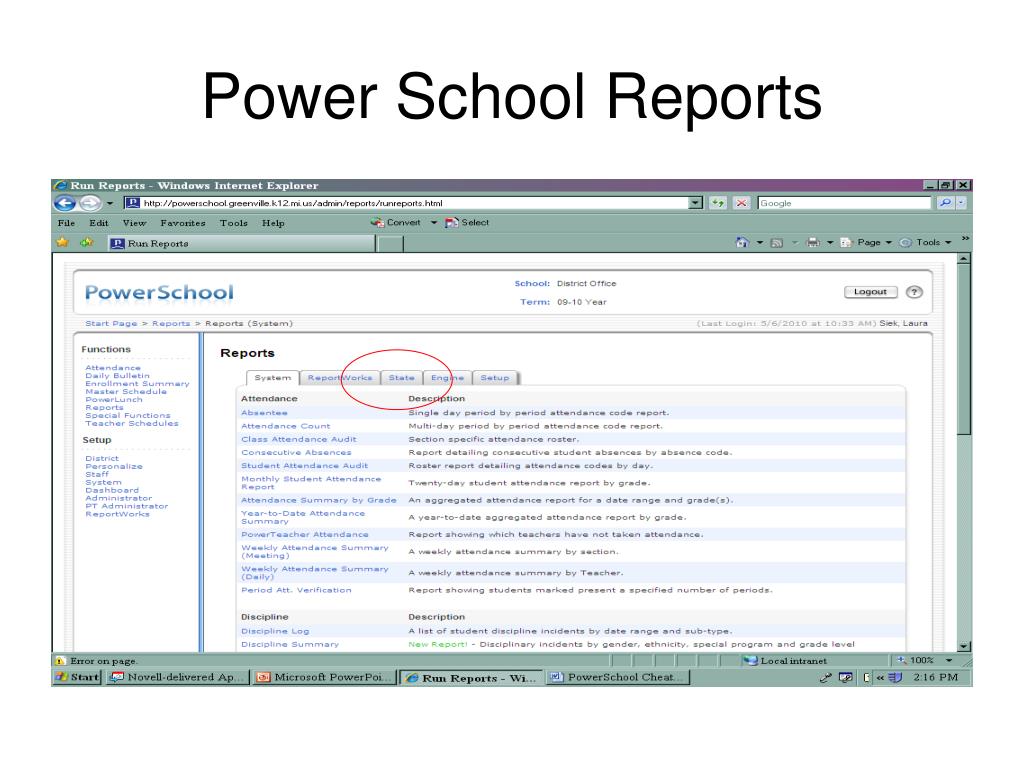The image size is (1024, 768).
Task: Open PowerSchool help question mark icon
Action: (x=914, y=292)
